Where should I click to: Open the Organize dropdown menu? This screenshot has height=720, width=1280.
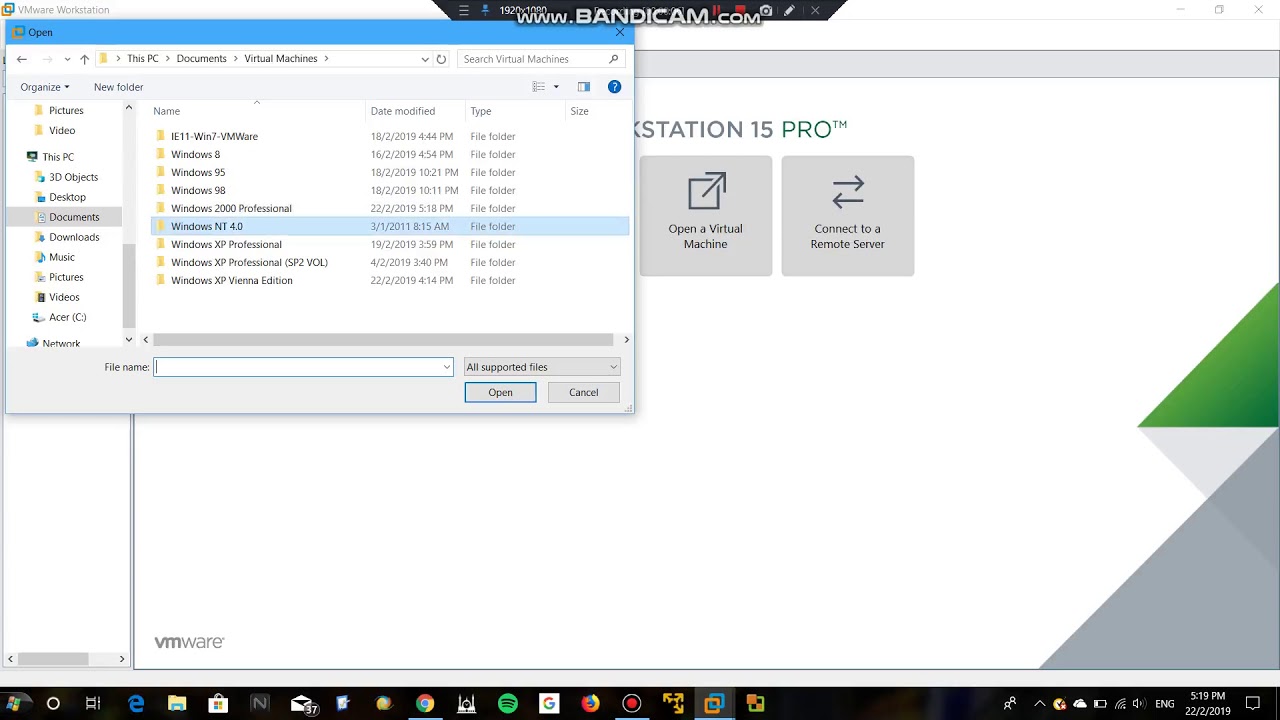tap(45, 87)
